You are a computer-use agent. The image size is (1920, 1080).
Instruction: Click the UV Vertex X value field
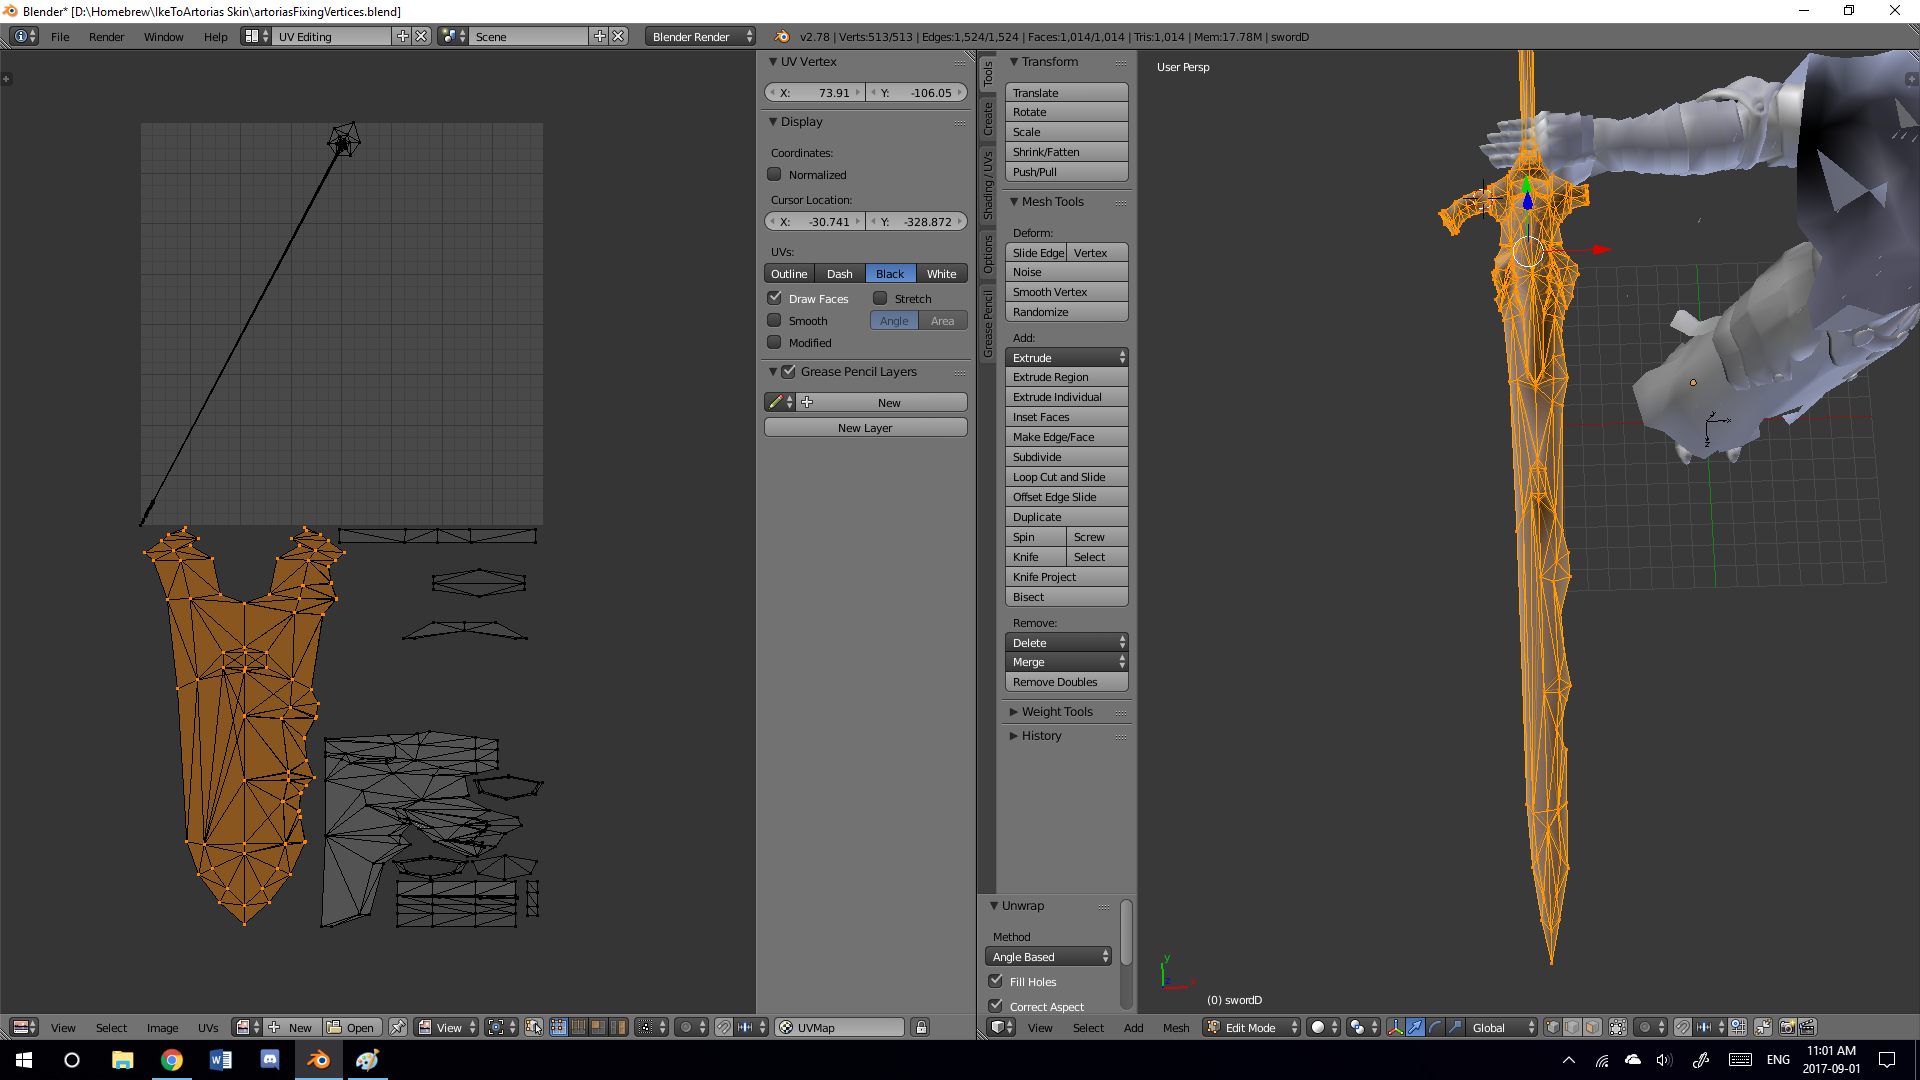(x=814, y=92)
